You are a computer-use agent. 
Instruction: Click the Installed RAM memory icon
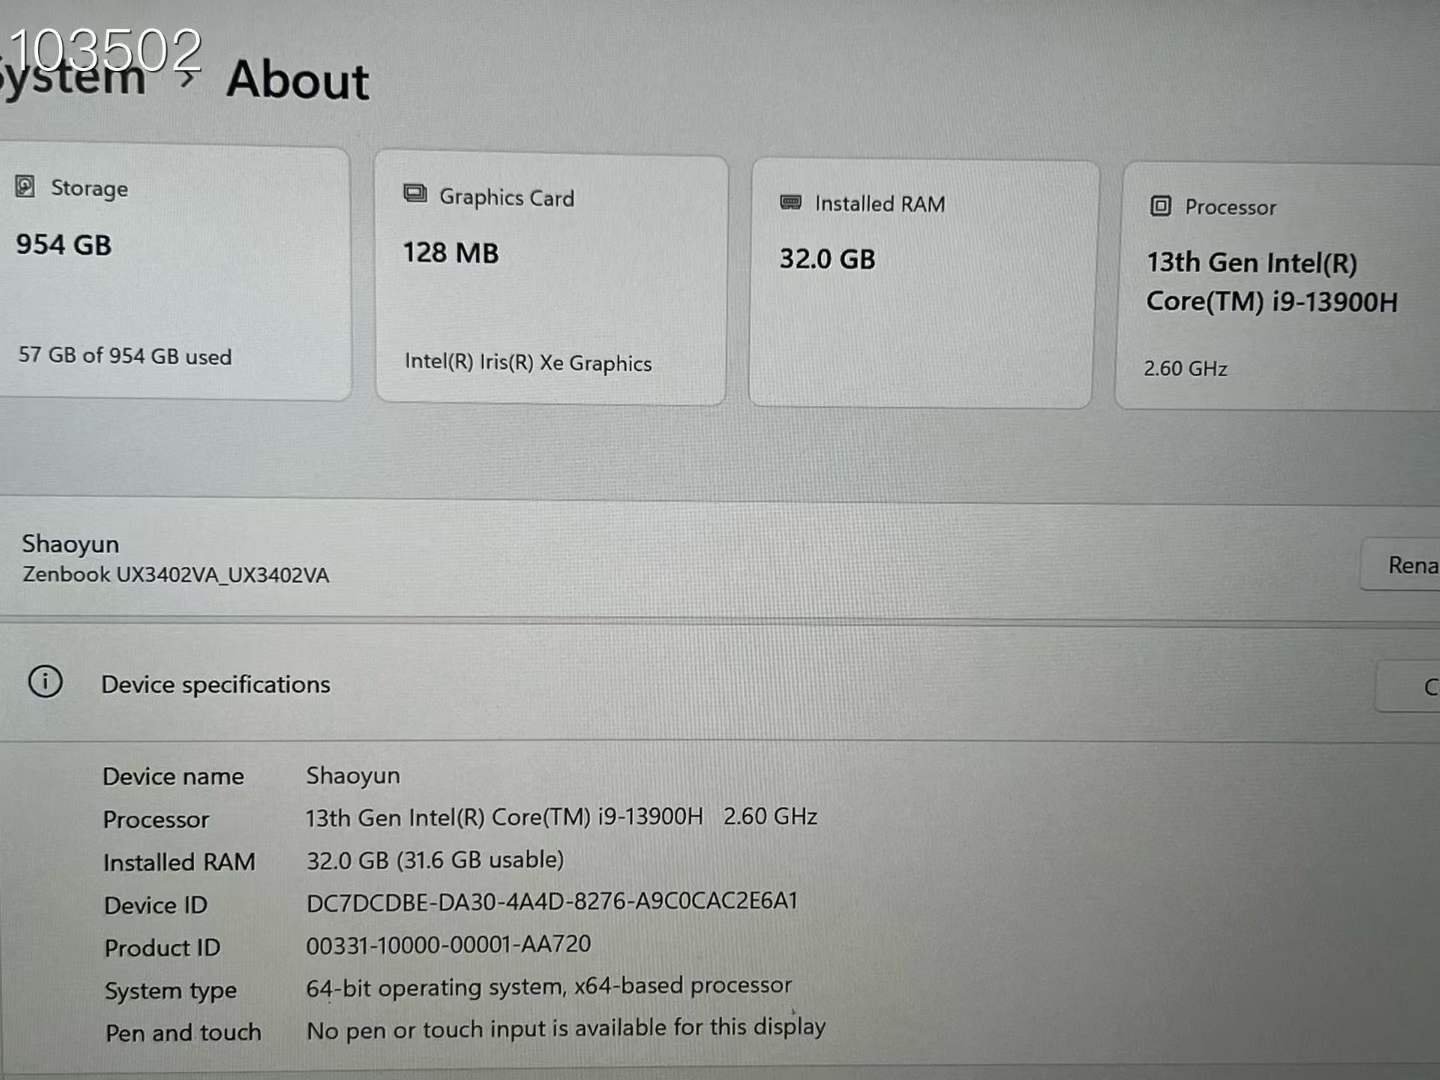(x=791, y=202)
